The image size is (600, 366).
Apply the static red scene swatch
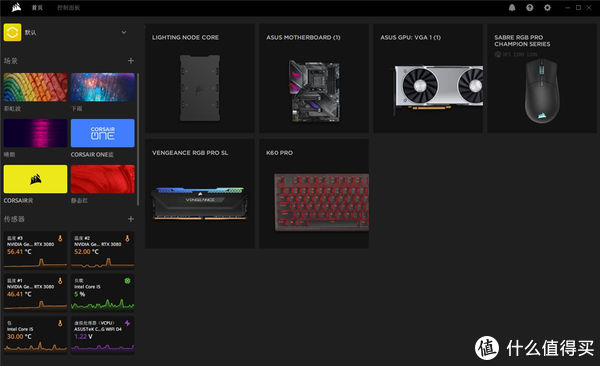[103, 179]
